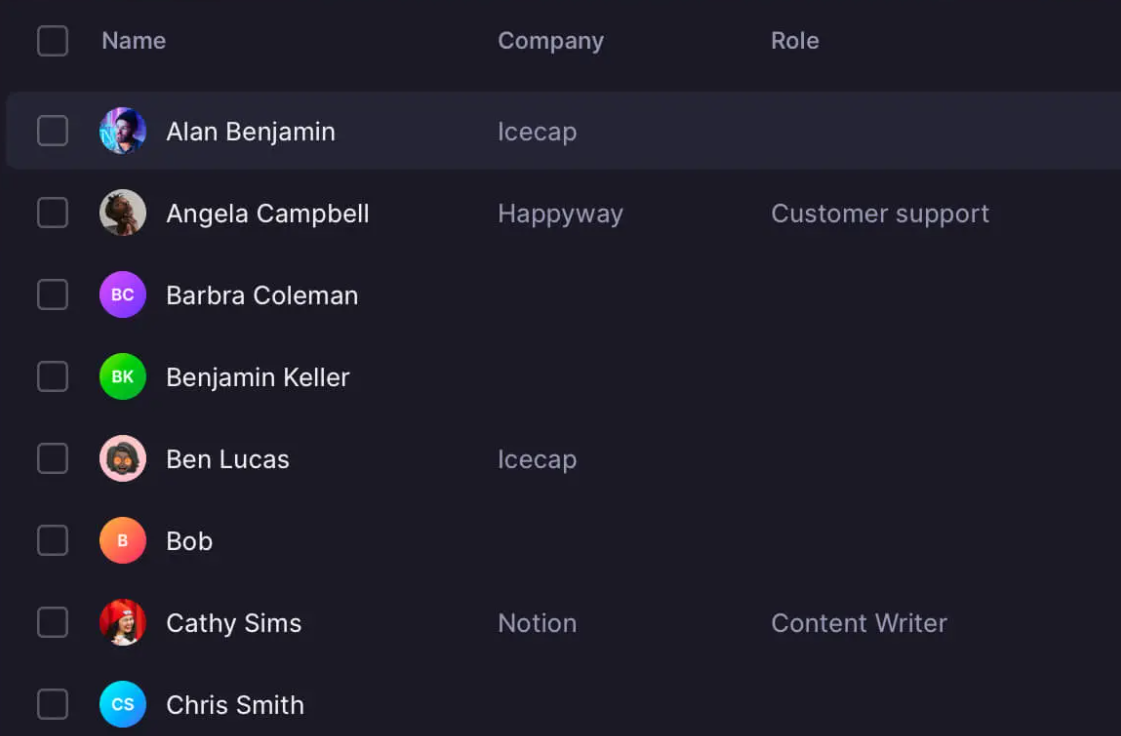Click Ben Lucas's memoji avatar

[x=123, y=459]
